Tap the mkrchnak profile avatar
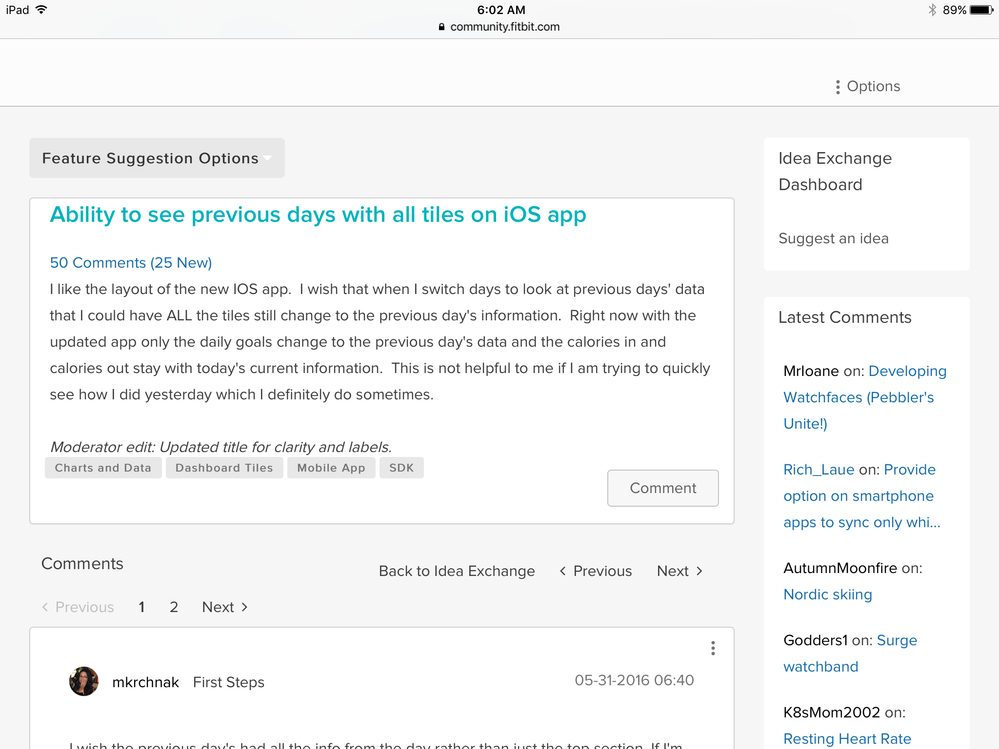This screenshot has width=999, height=749. click(x=83, y=681)
